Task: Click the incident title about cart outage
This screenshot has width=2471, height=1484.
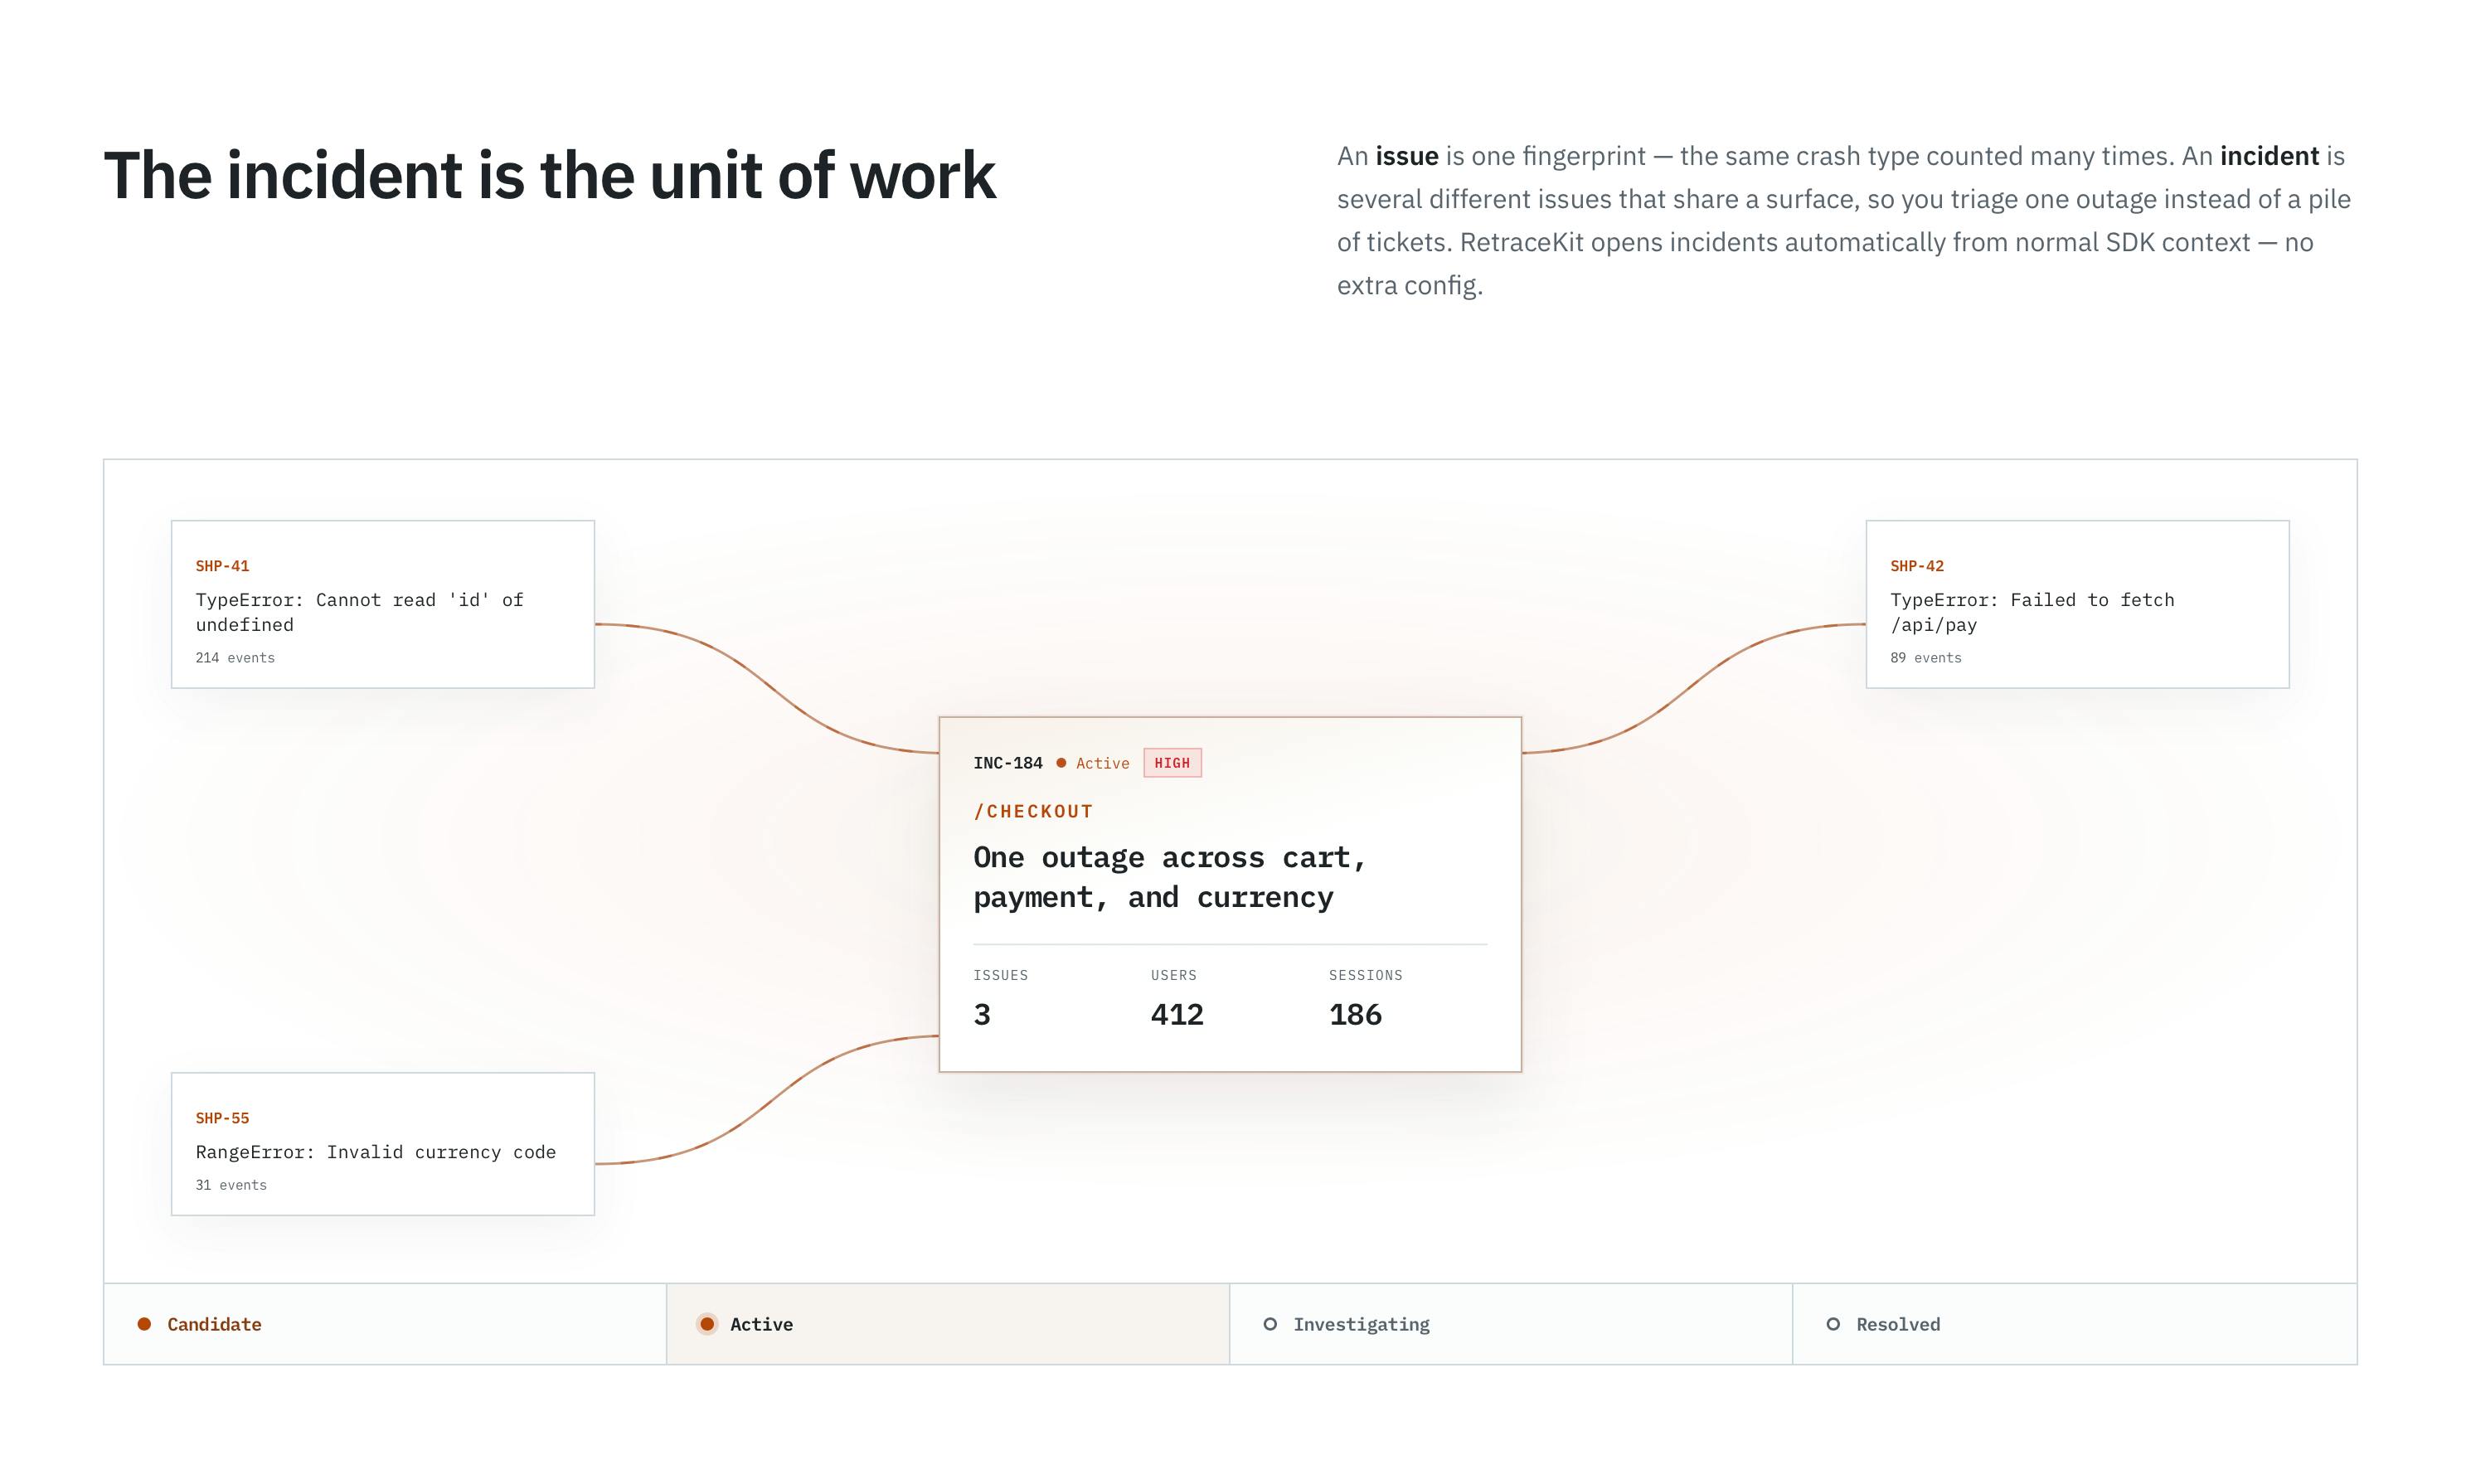Action: coord(1170,877)
